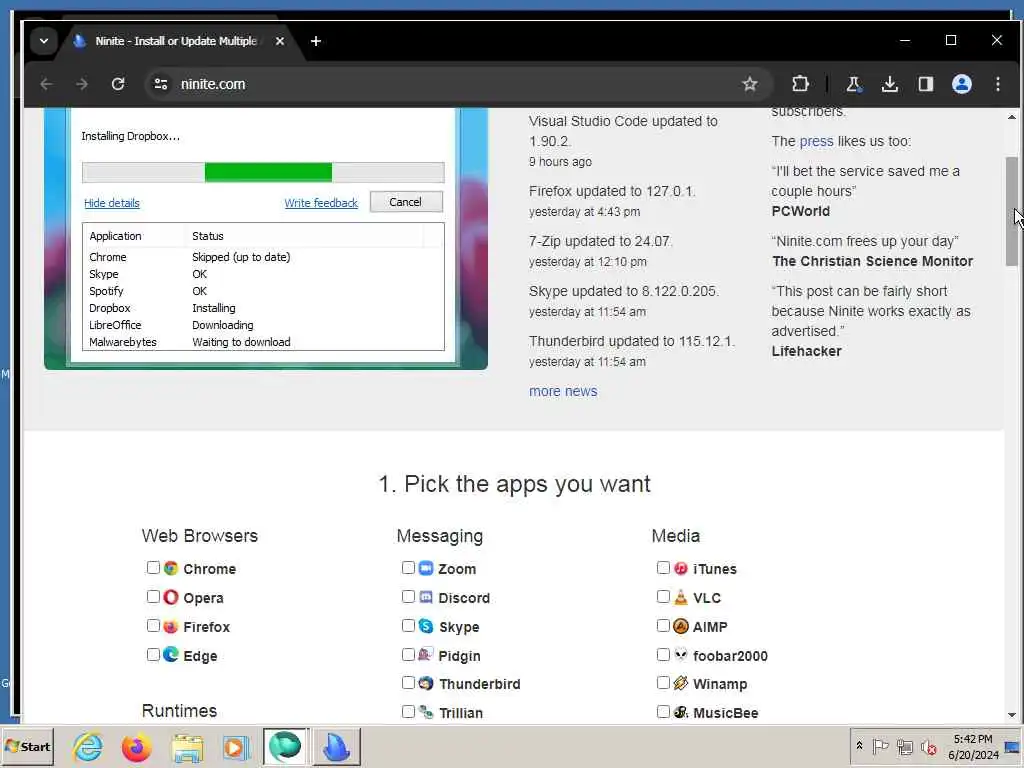Check the Firefox checkbox
1024x768 pixels.
[x=153, y=626]
